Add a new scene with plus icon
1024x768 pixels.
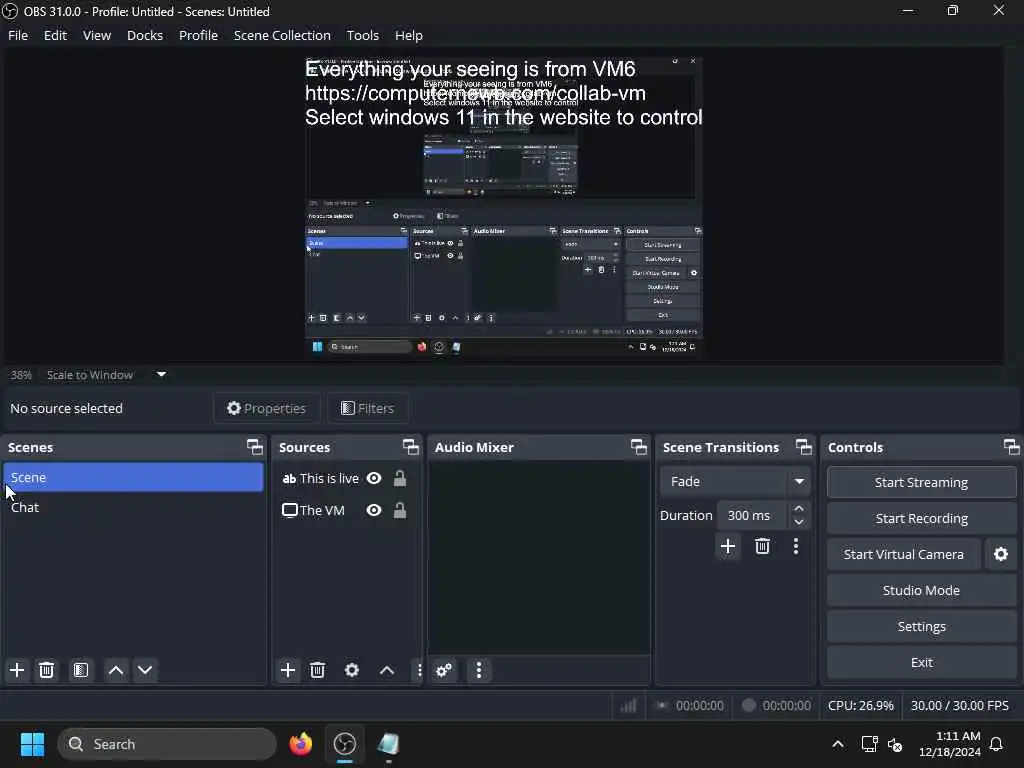[x=17, y=670]
